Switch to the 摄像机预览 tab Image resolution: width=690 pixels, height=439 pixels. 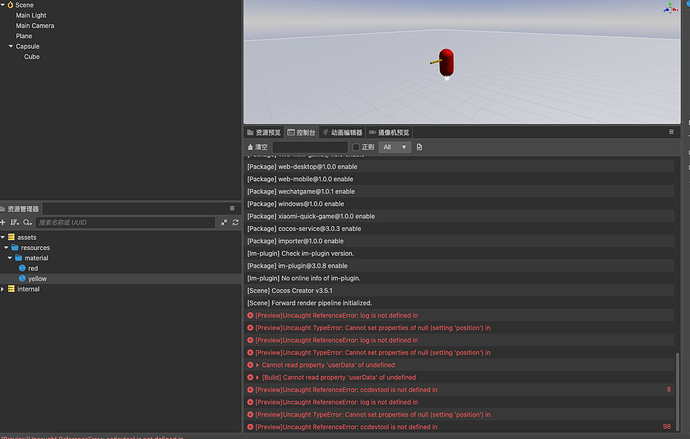click(x=389, y=132)
